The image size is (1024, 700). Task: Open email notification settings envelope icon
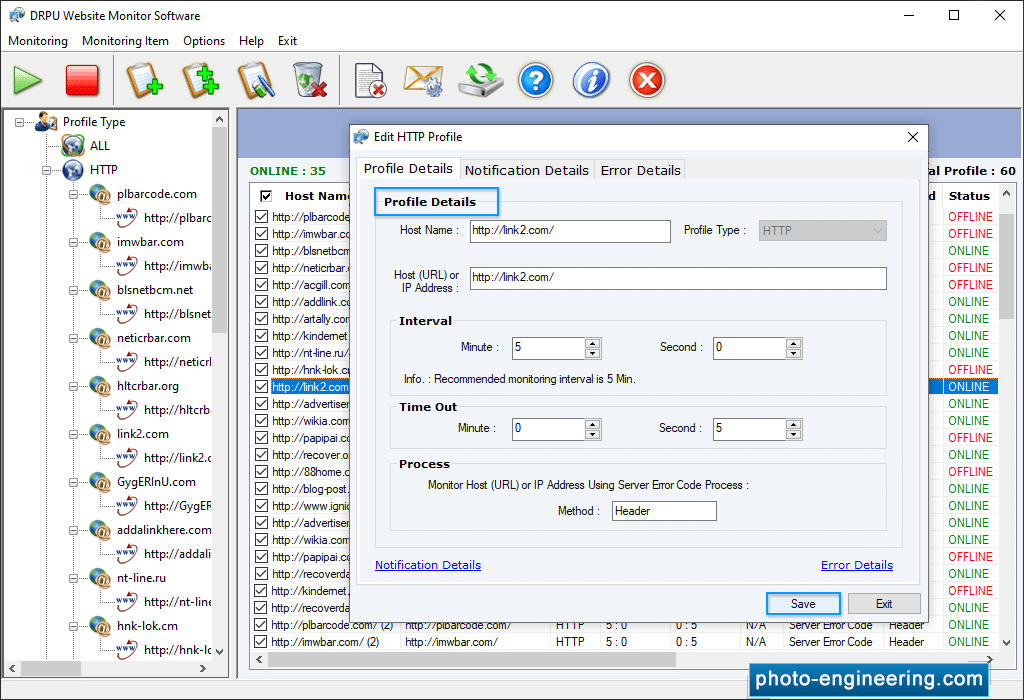pos(424,80)
